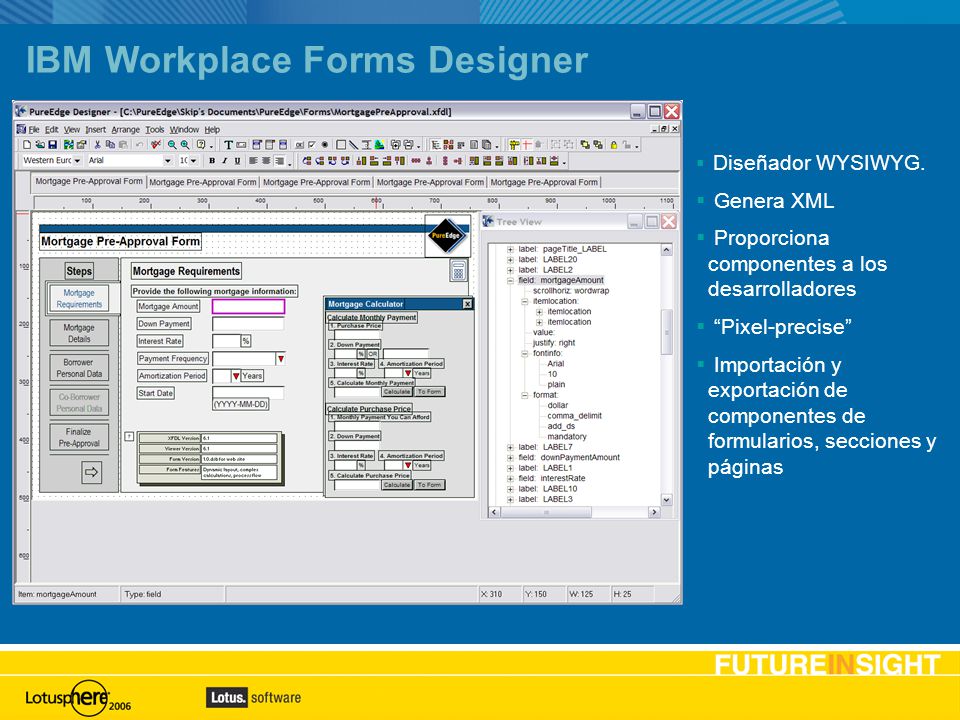The image size is (960, 720).
Task: Collapse the fontinfo node in Tree View
Action: (525, 353)
